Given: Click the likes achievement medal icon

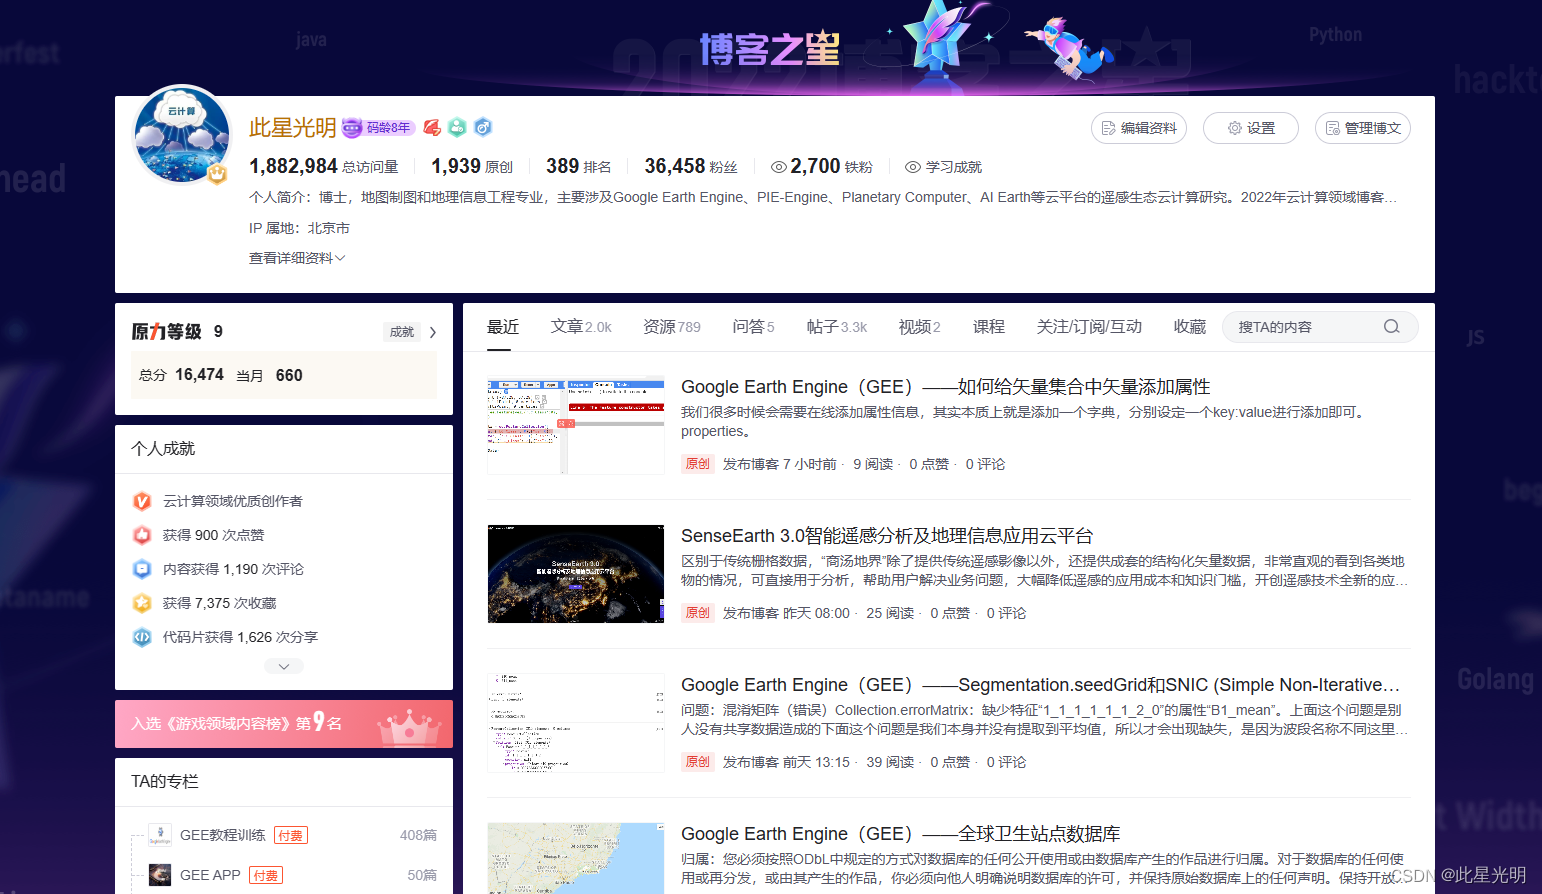Looking at the screenshot, I should (x=141, y=535).
